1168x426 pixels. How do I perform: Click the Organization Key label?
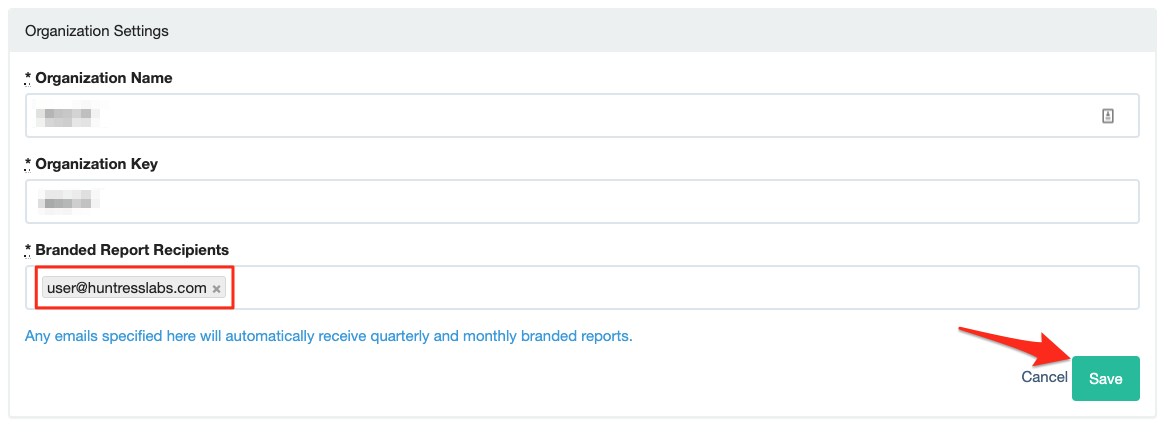[96, 164]
